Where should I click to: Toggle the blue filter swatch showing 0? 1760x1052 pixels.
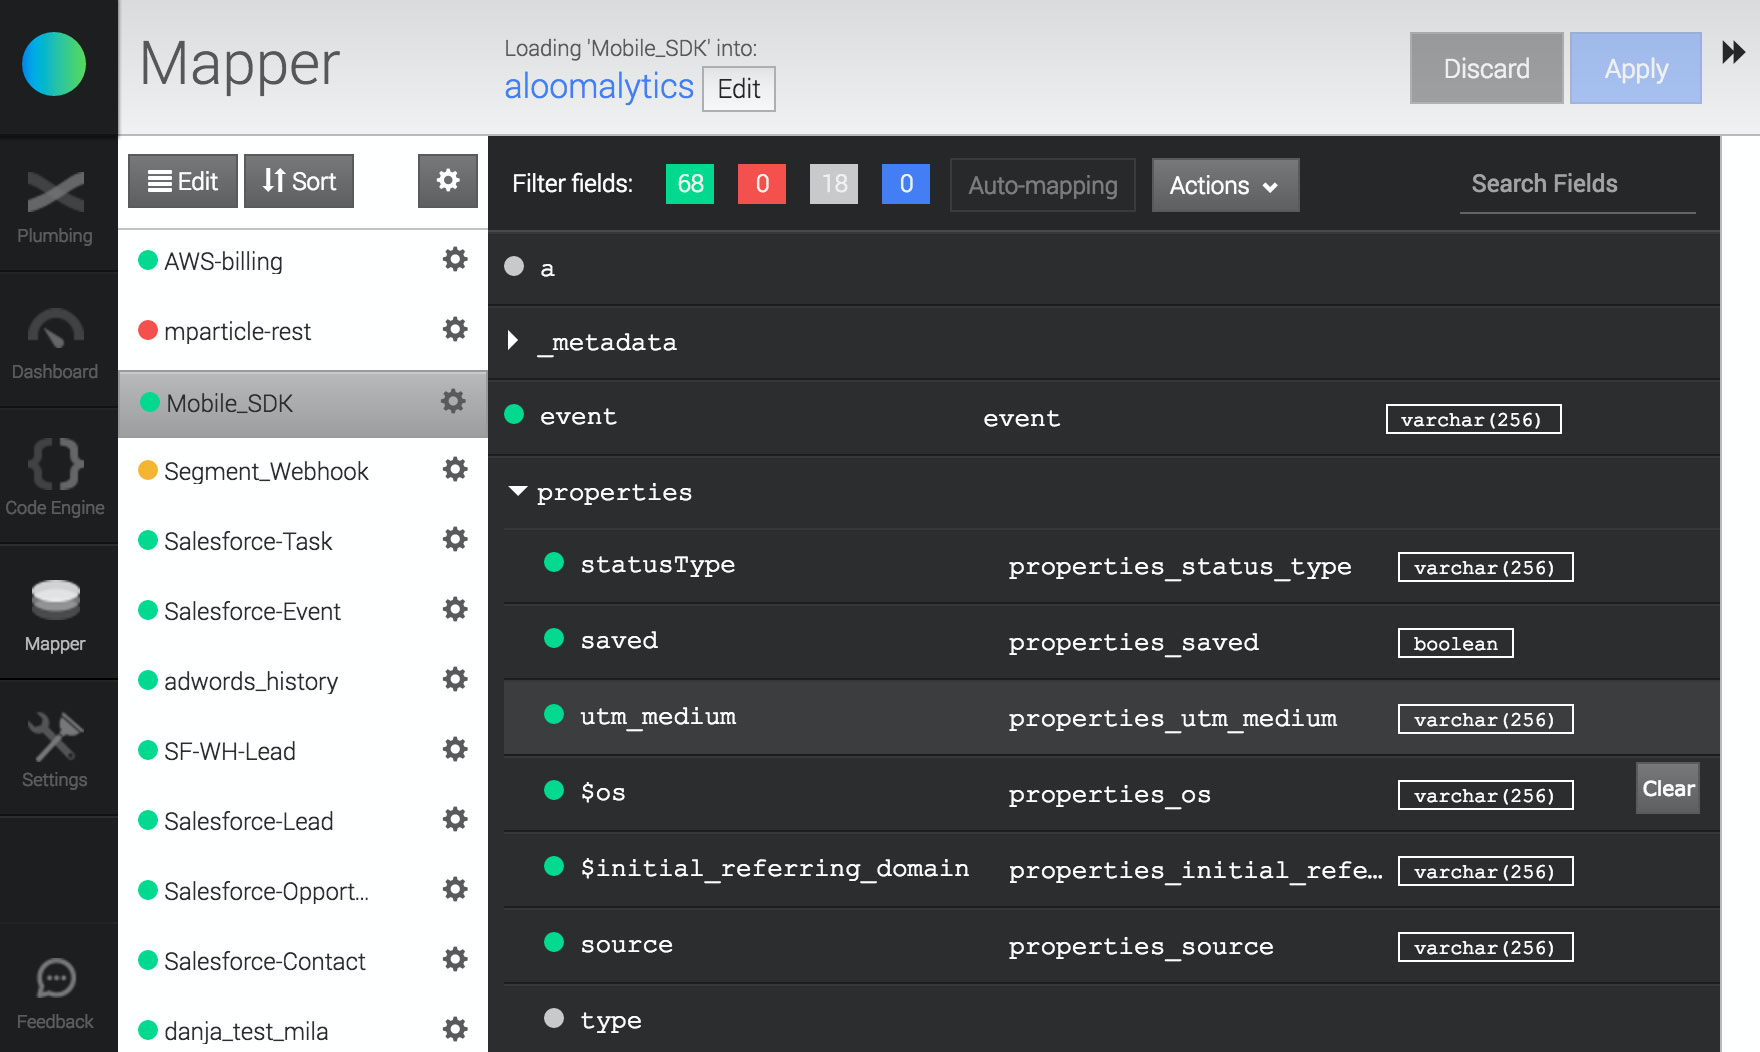point(906,184)
